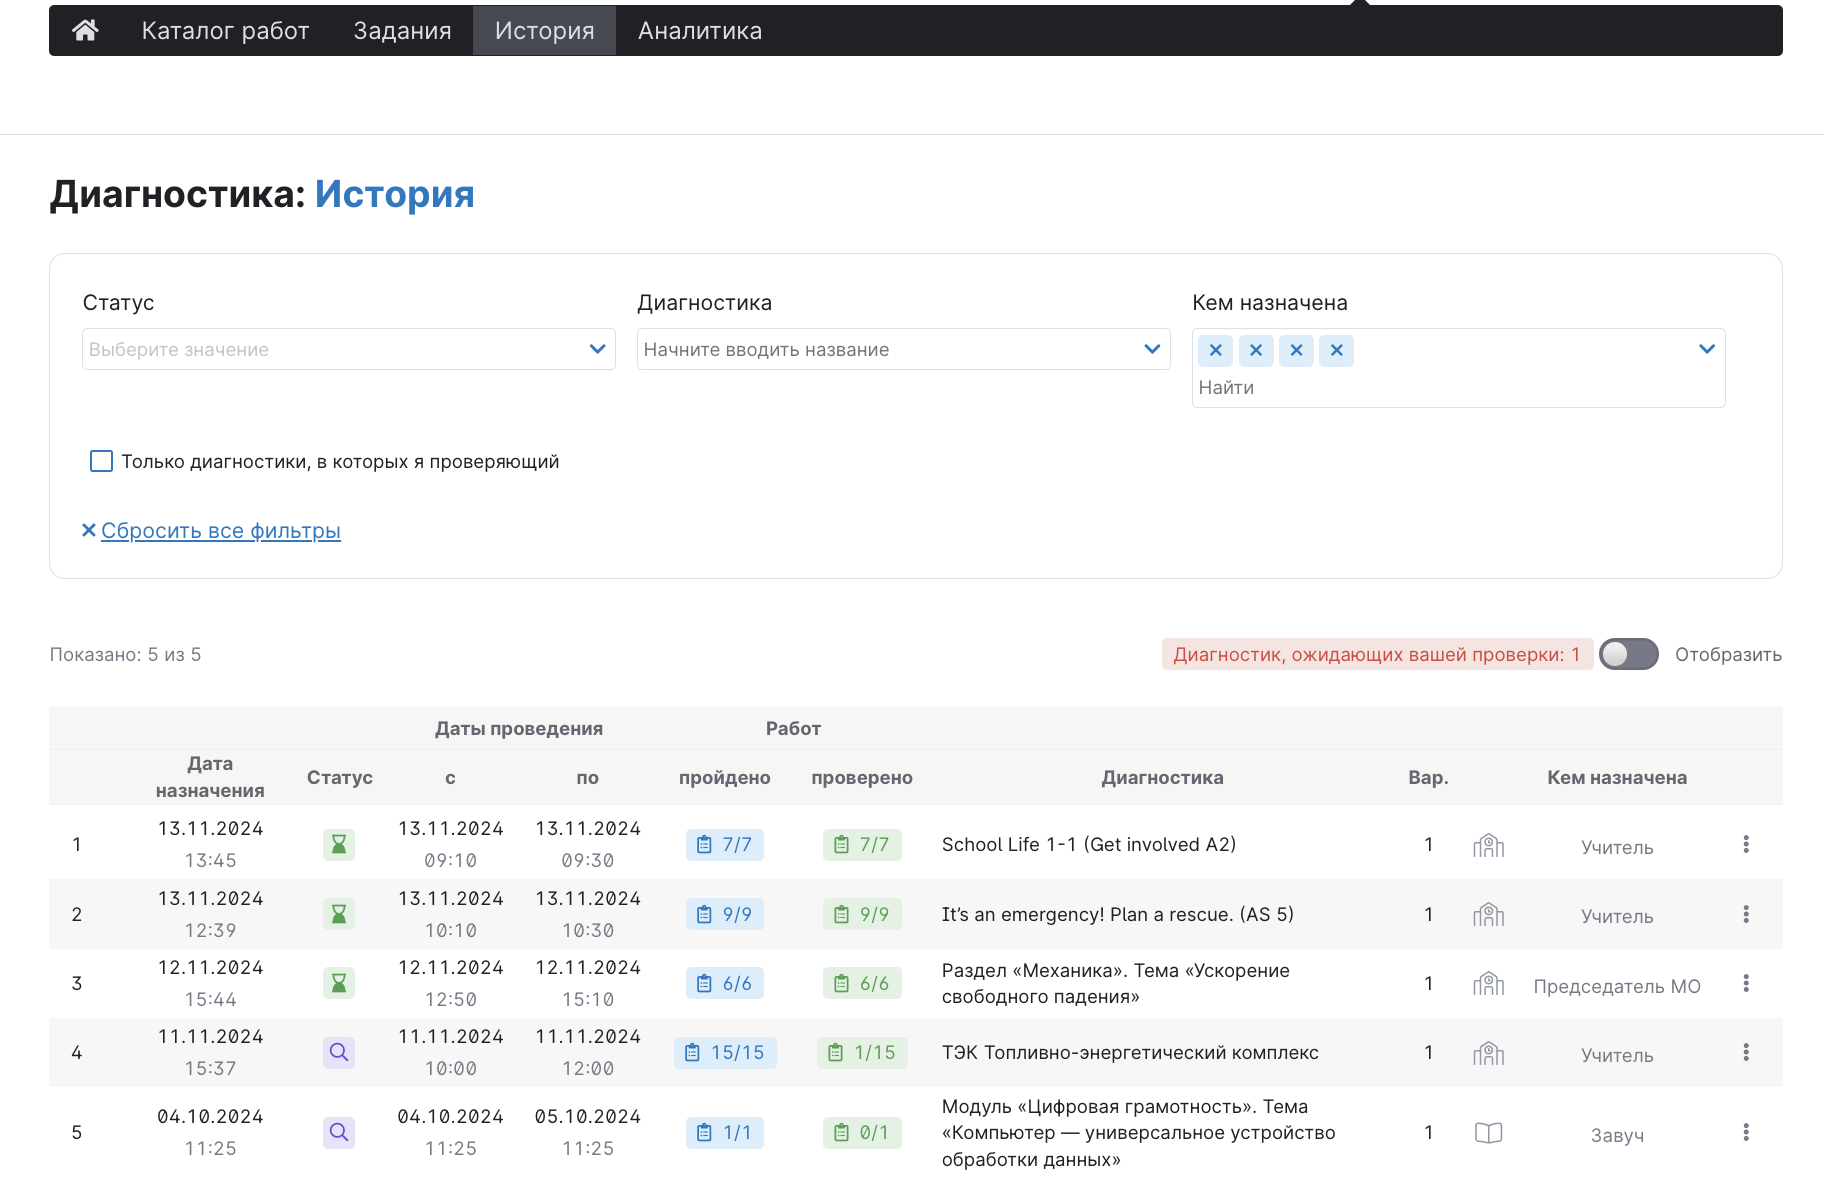Screen dimensions: 1824x1190
Task: Click the book icon in row 5
Action: pyautogui.click(x=1488, y=1133)
